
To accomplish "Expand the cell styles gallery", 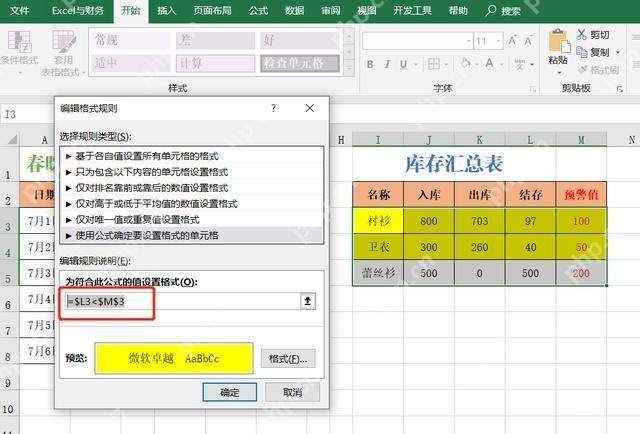I will tap(349, 69).
